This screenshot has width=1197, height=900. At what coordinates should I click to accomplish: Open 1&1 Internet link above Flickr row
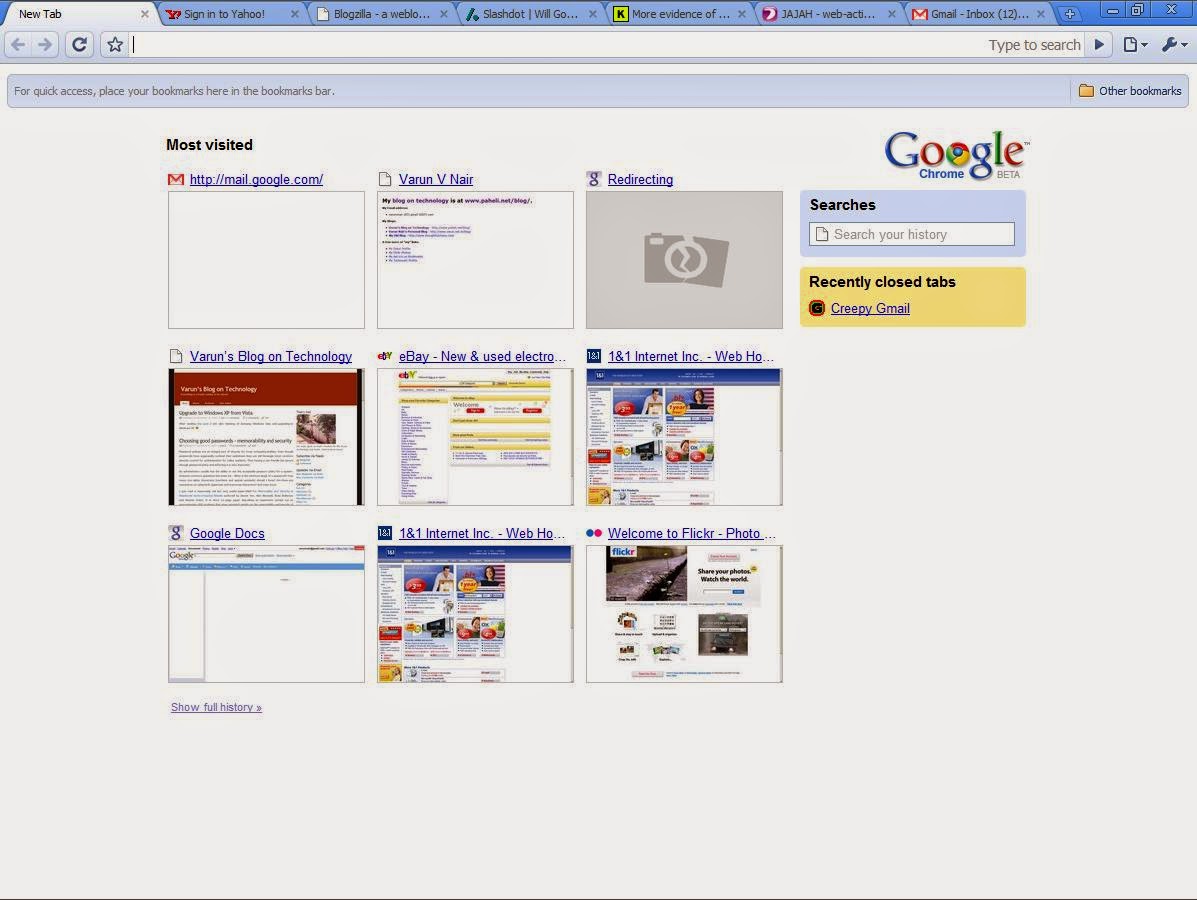coord(691,356)
